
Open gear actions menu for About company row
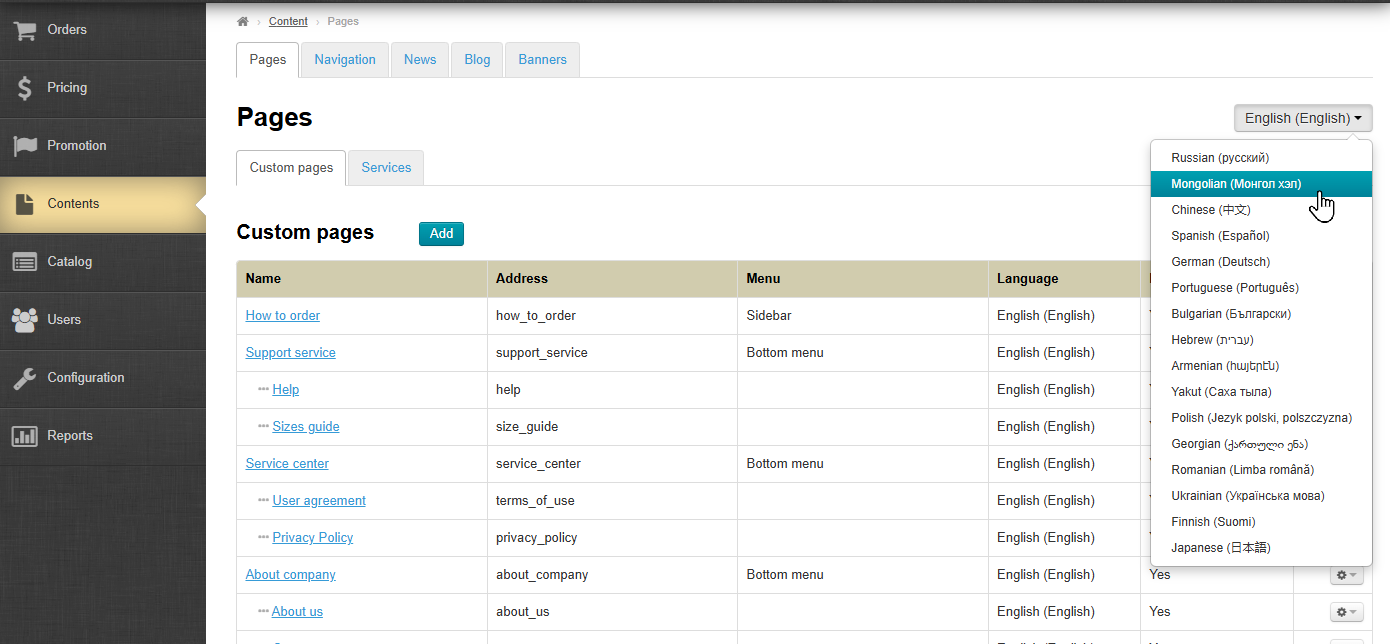pos(1346,575)
